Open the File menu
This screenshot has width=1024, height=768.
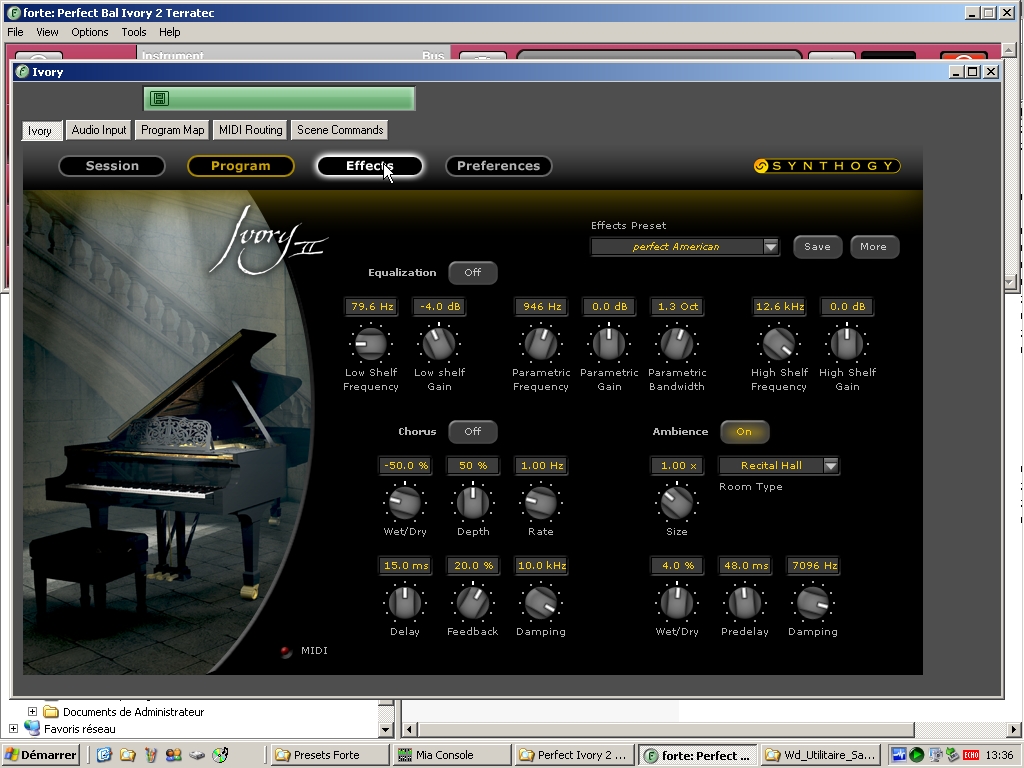click(15, 32)
